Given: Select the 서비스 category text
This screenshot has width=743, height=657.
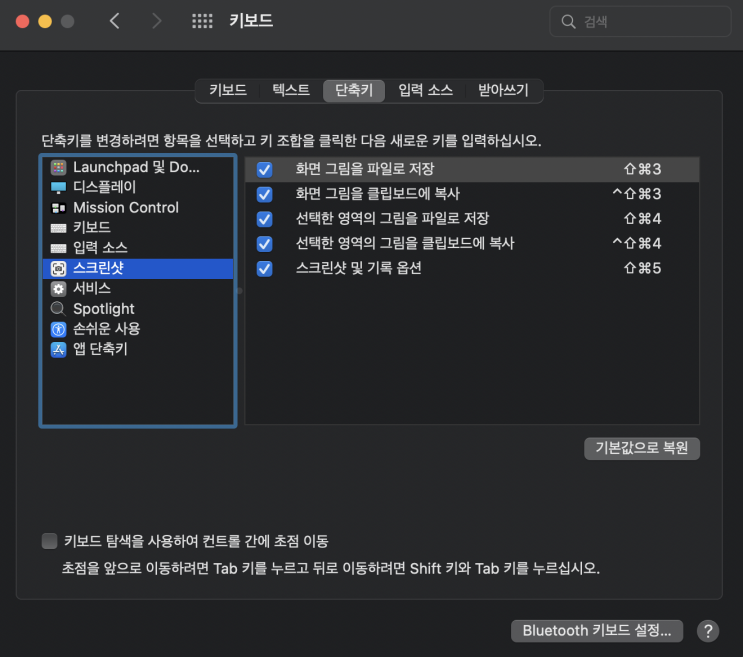Looking at the screenshot, I should point(92,288).
